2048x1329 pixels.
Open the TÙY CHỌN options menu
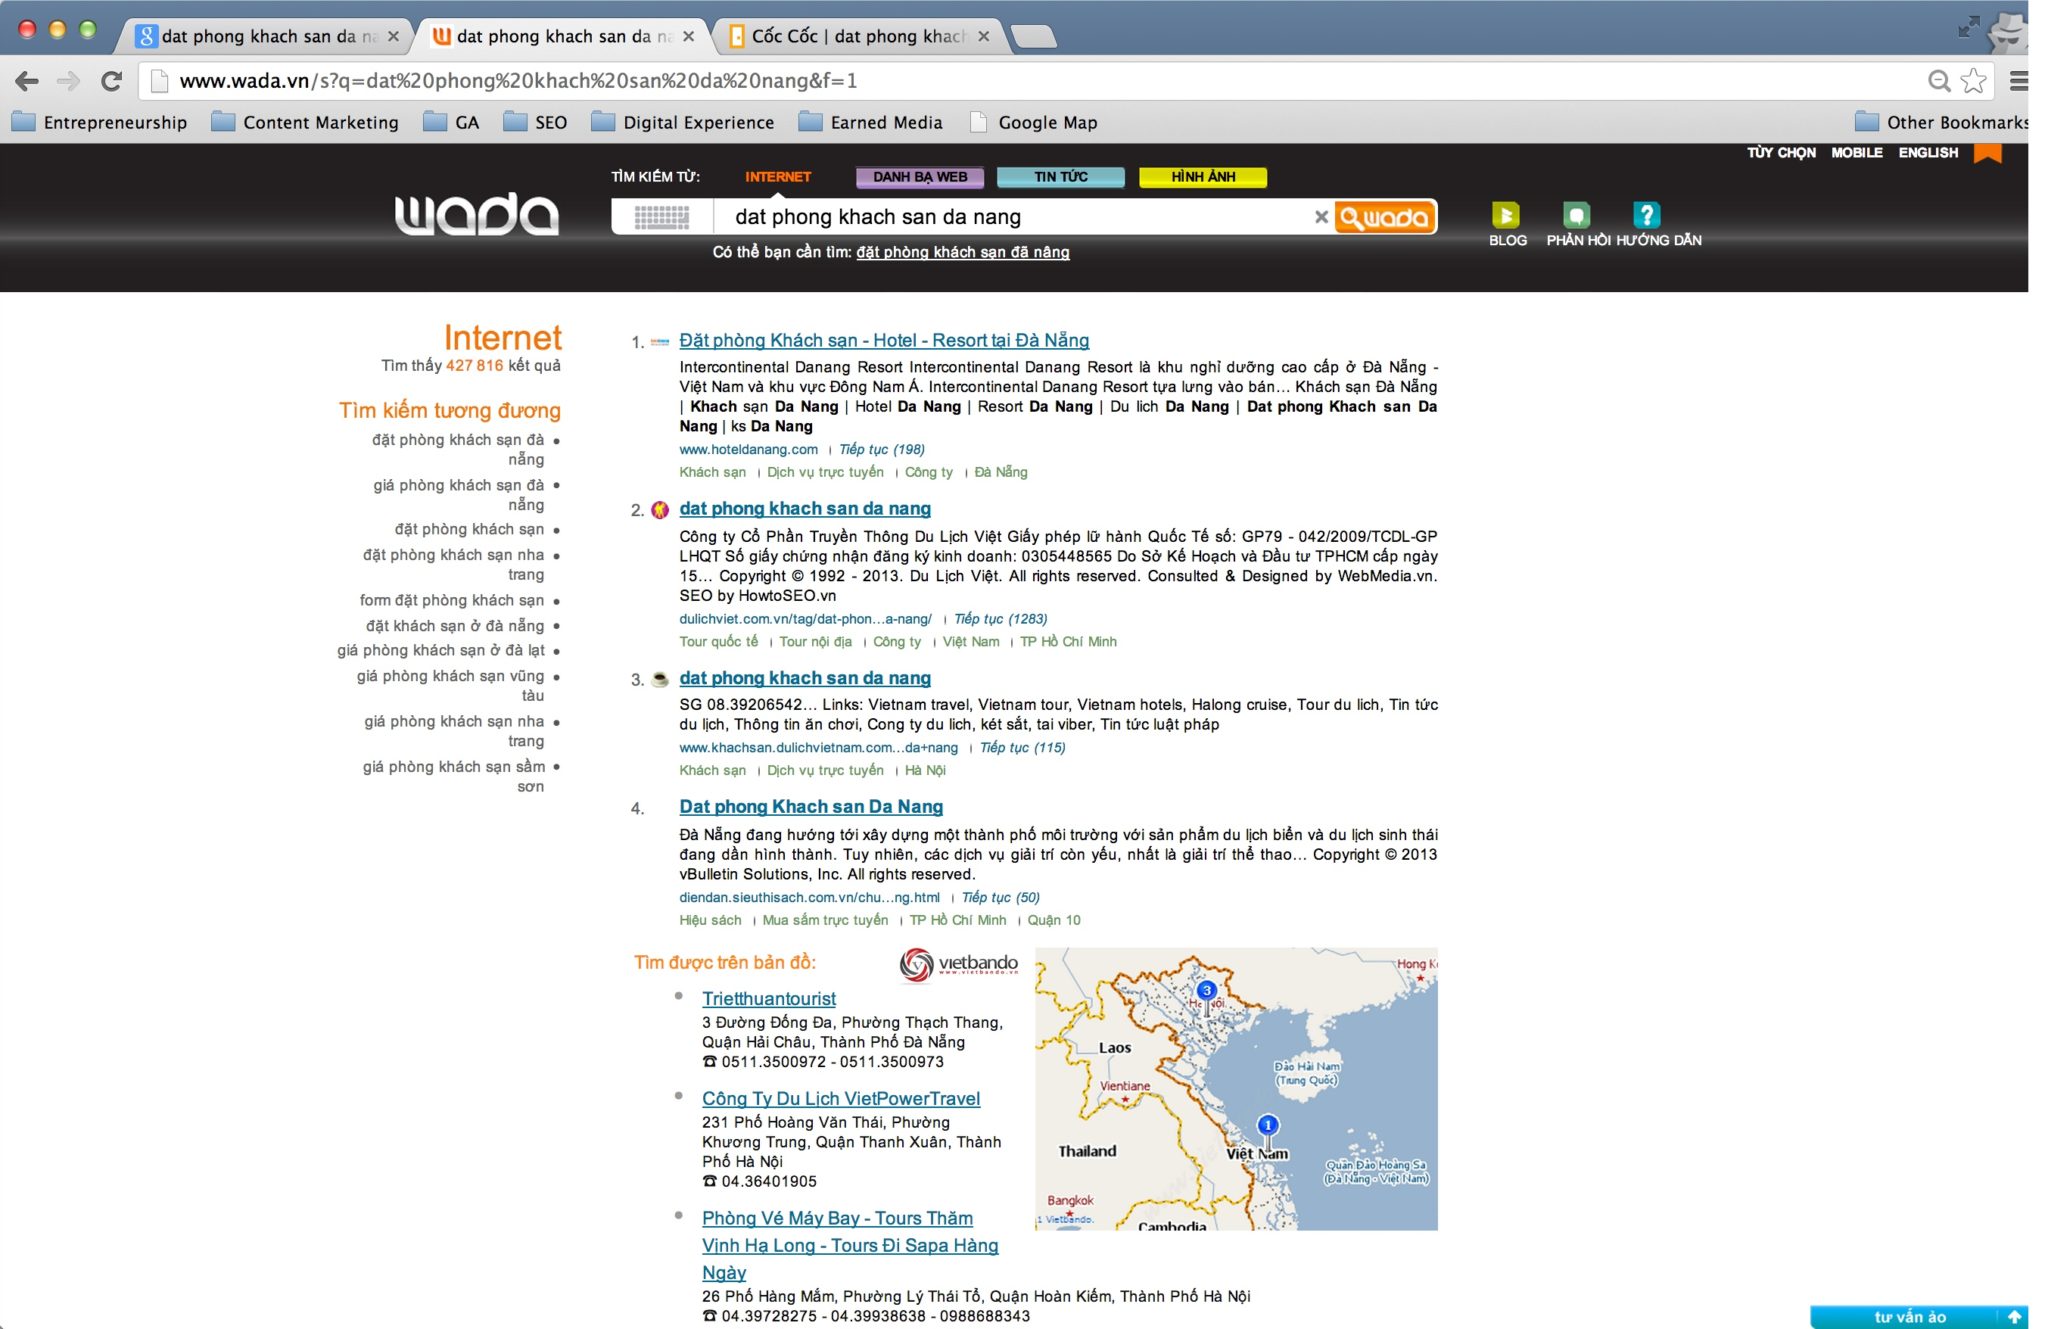point(1781,152)
